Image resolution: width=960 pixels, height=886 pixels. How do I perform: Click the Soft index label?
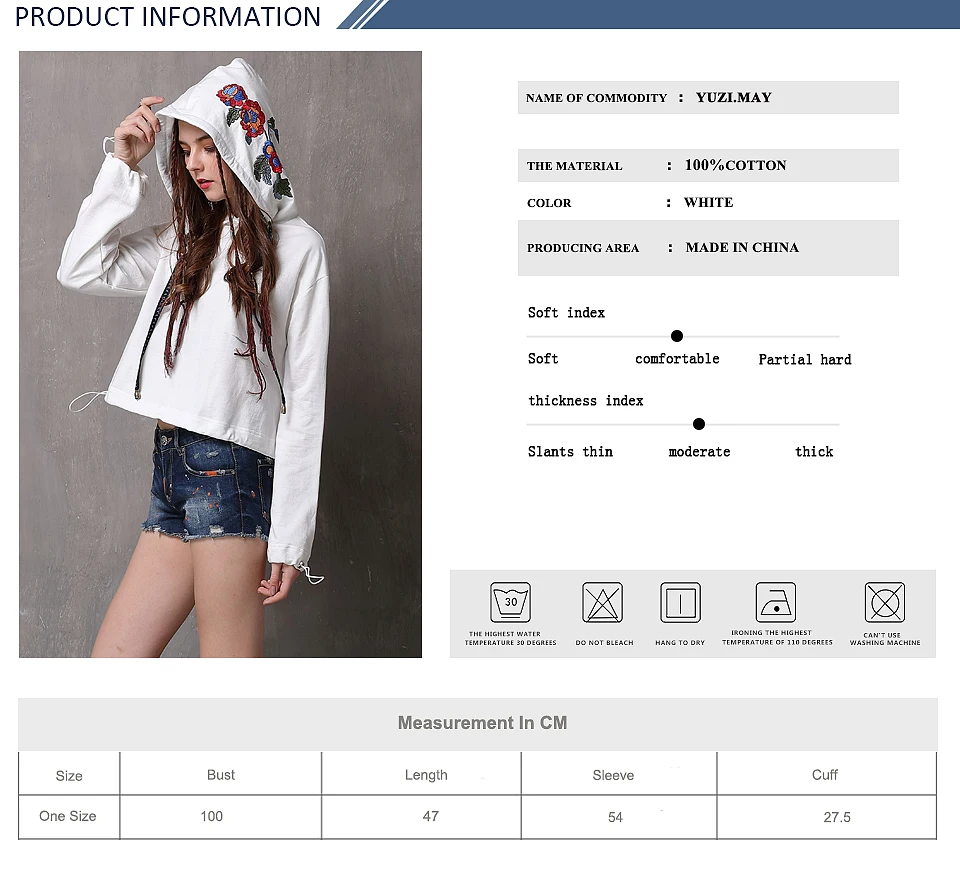(x=566, y=313)
